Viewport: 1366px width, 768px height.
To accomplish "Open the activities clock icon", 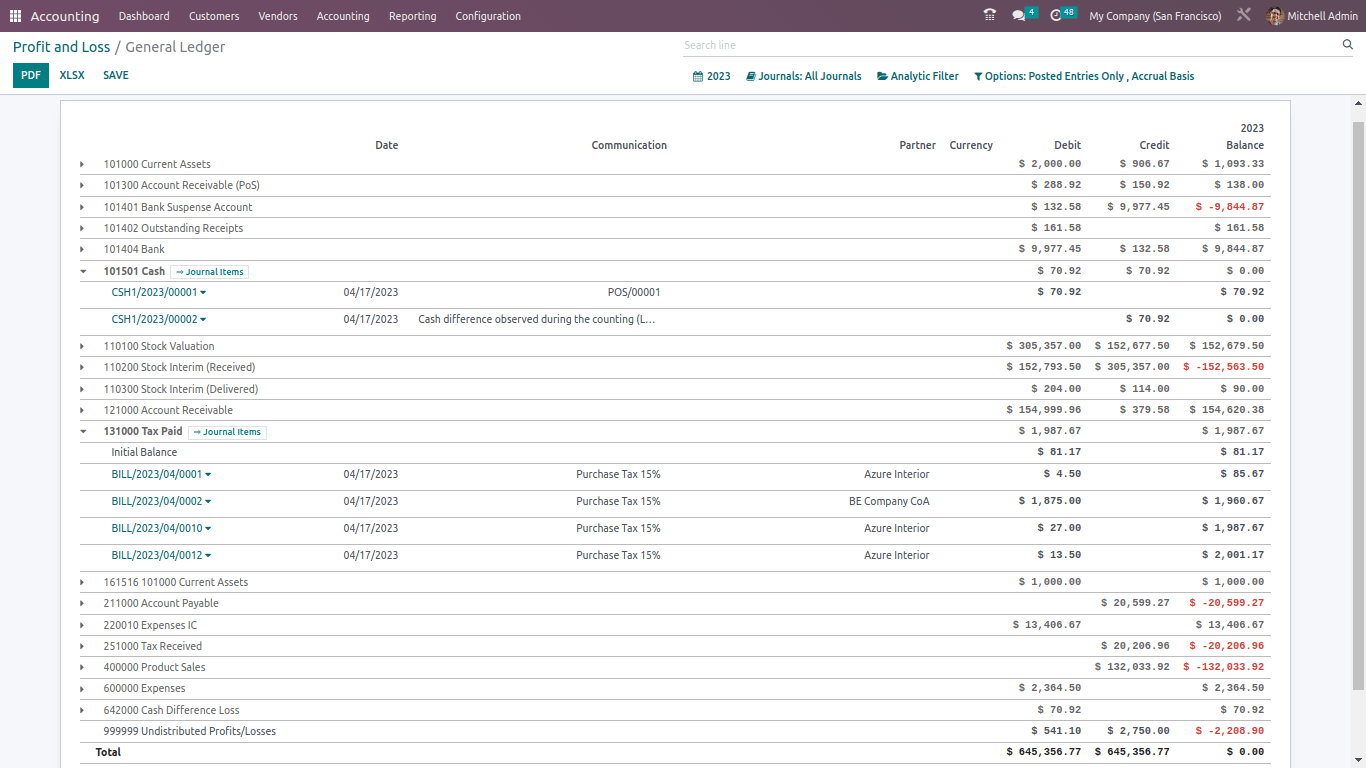I will click(1056, 16).
